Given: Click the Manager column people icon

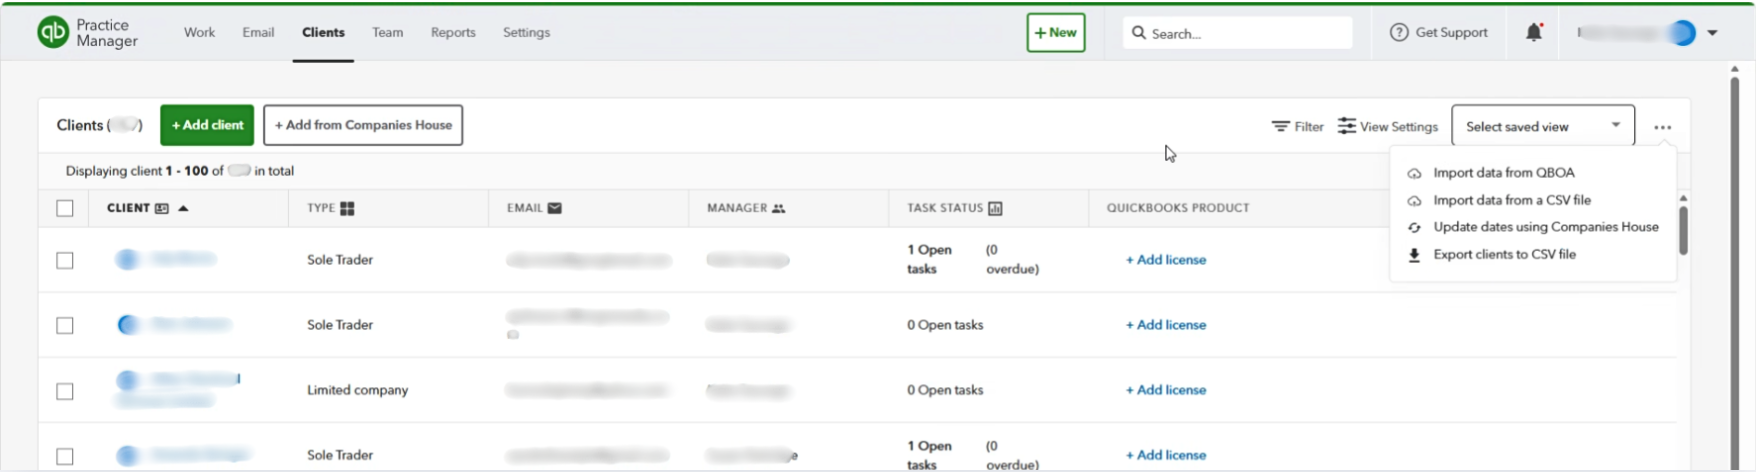Looking at the screenshot, I should (x=778, y=208).
